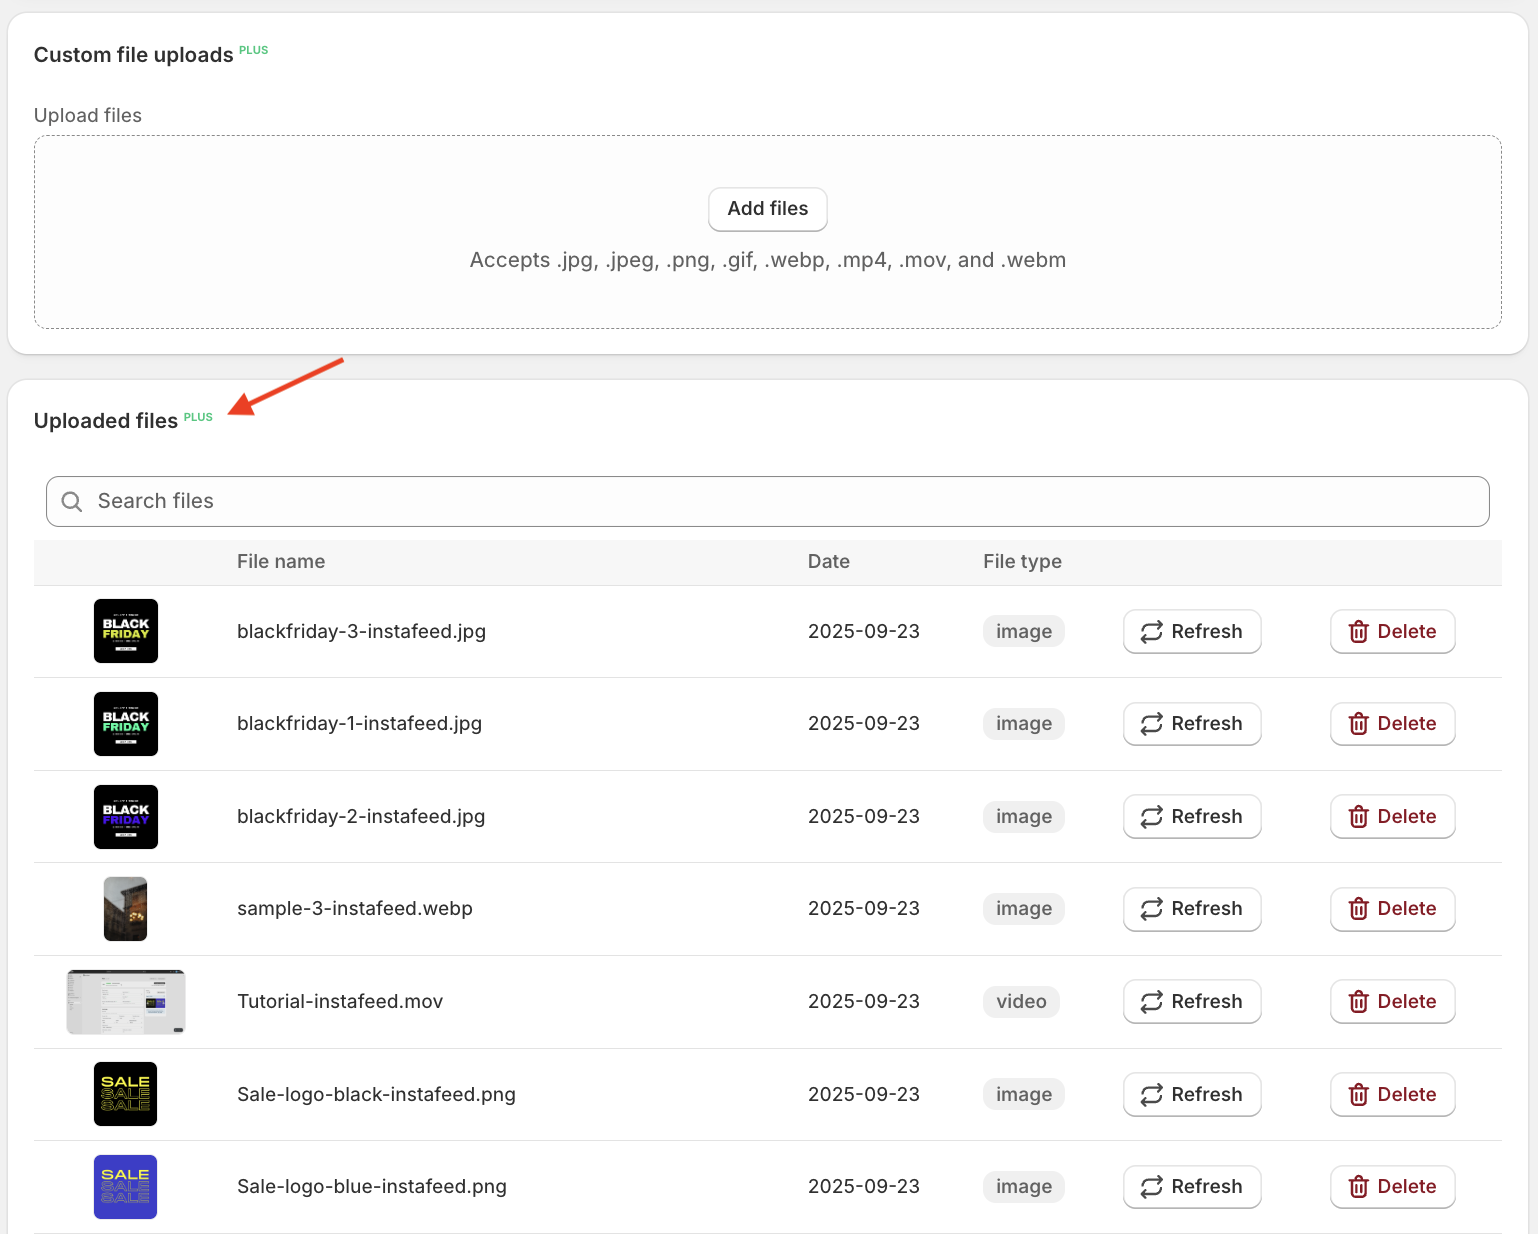
Task: Click the image badge for sample-3-instafeed.webp
Action: tap(1023, 909)
